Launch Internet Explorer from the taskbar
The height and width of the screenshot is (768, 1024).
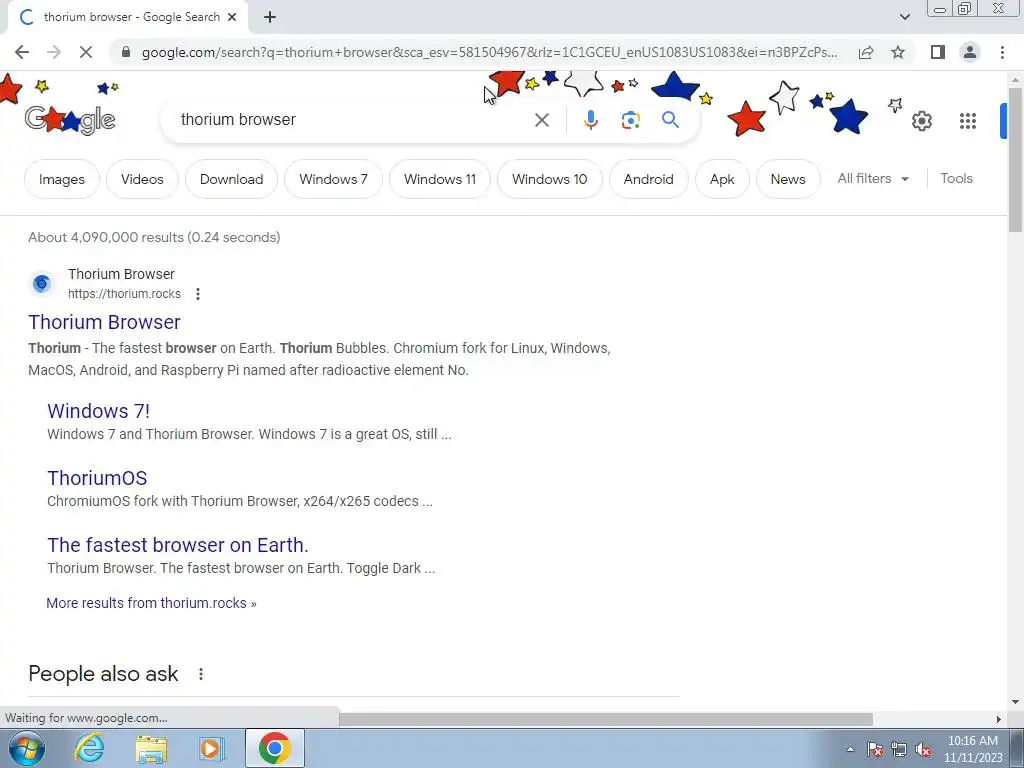point(89,748)
